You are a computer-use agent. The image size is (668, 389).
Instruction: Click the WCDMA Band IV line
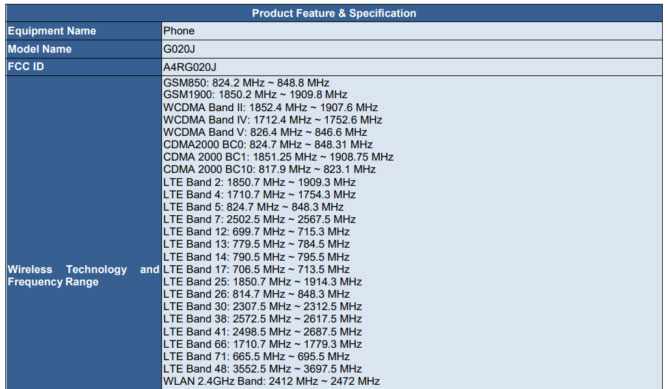click(273, 120)
